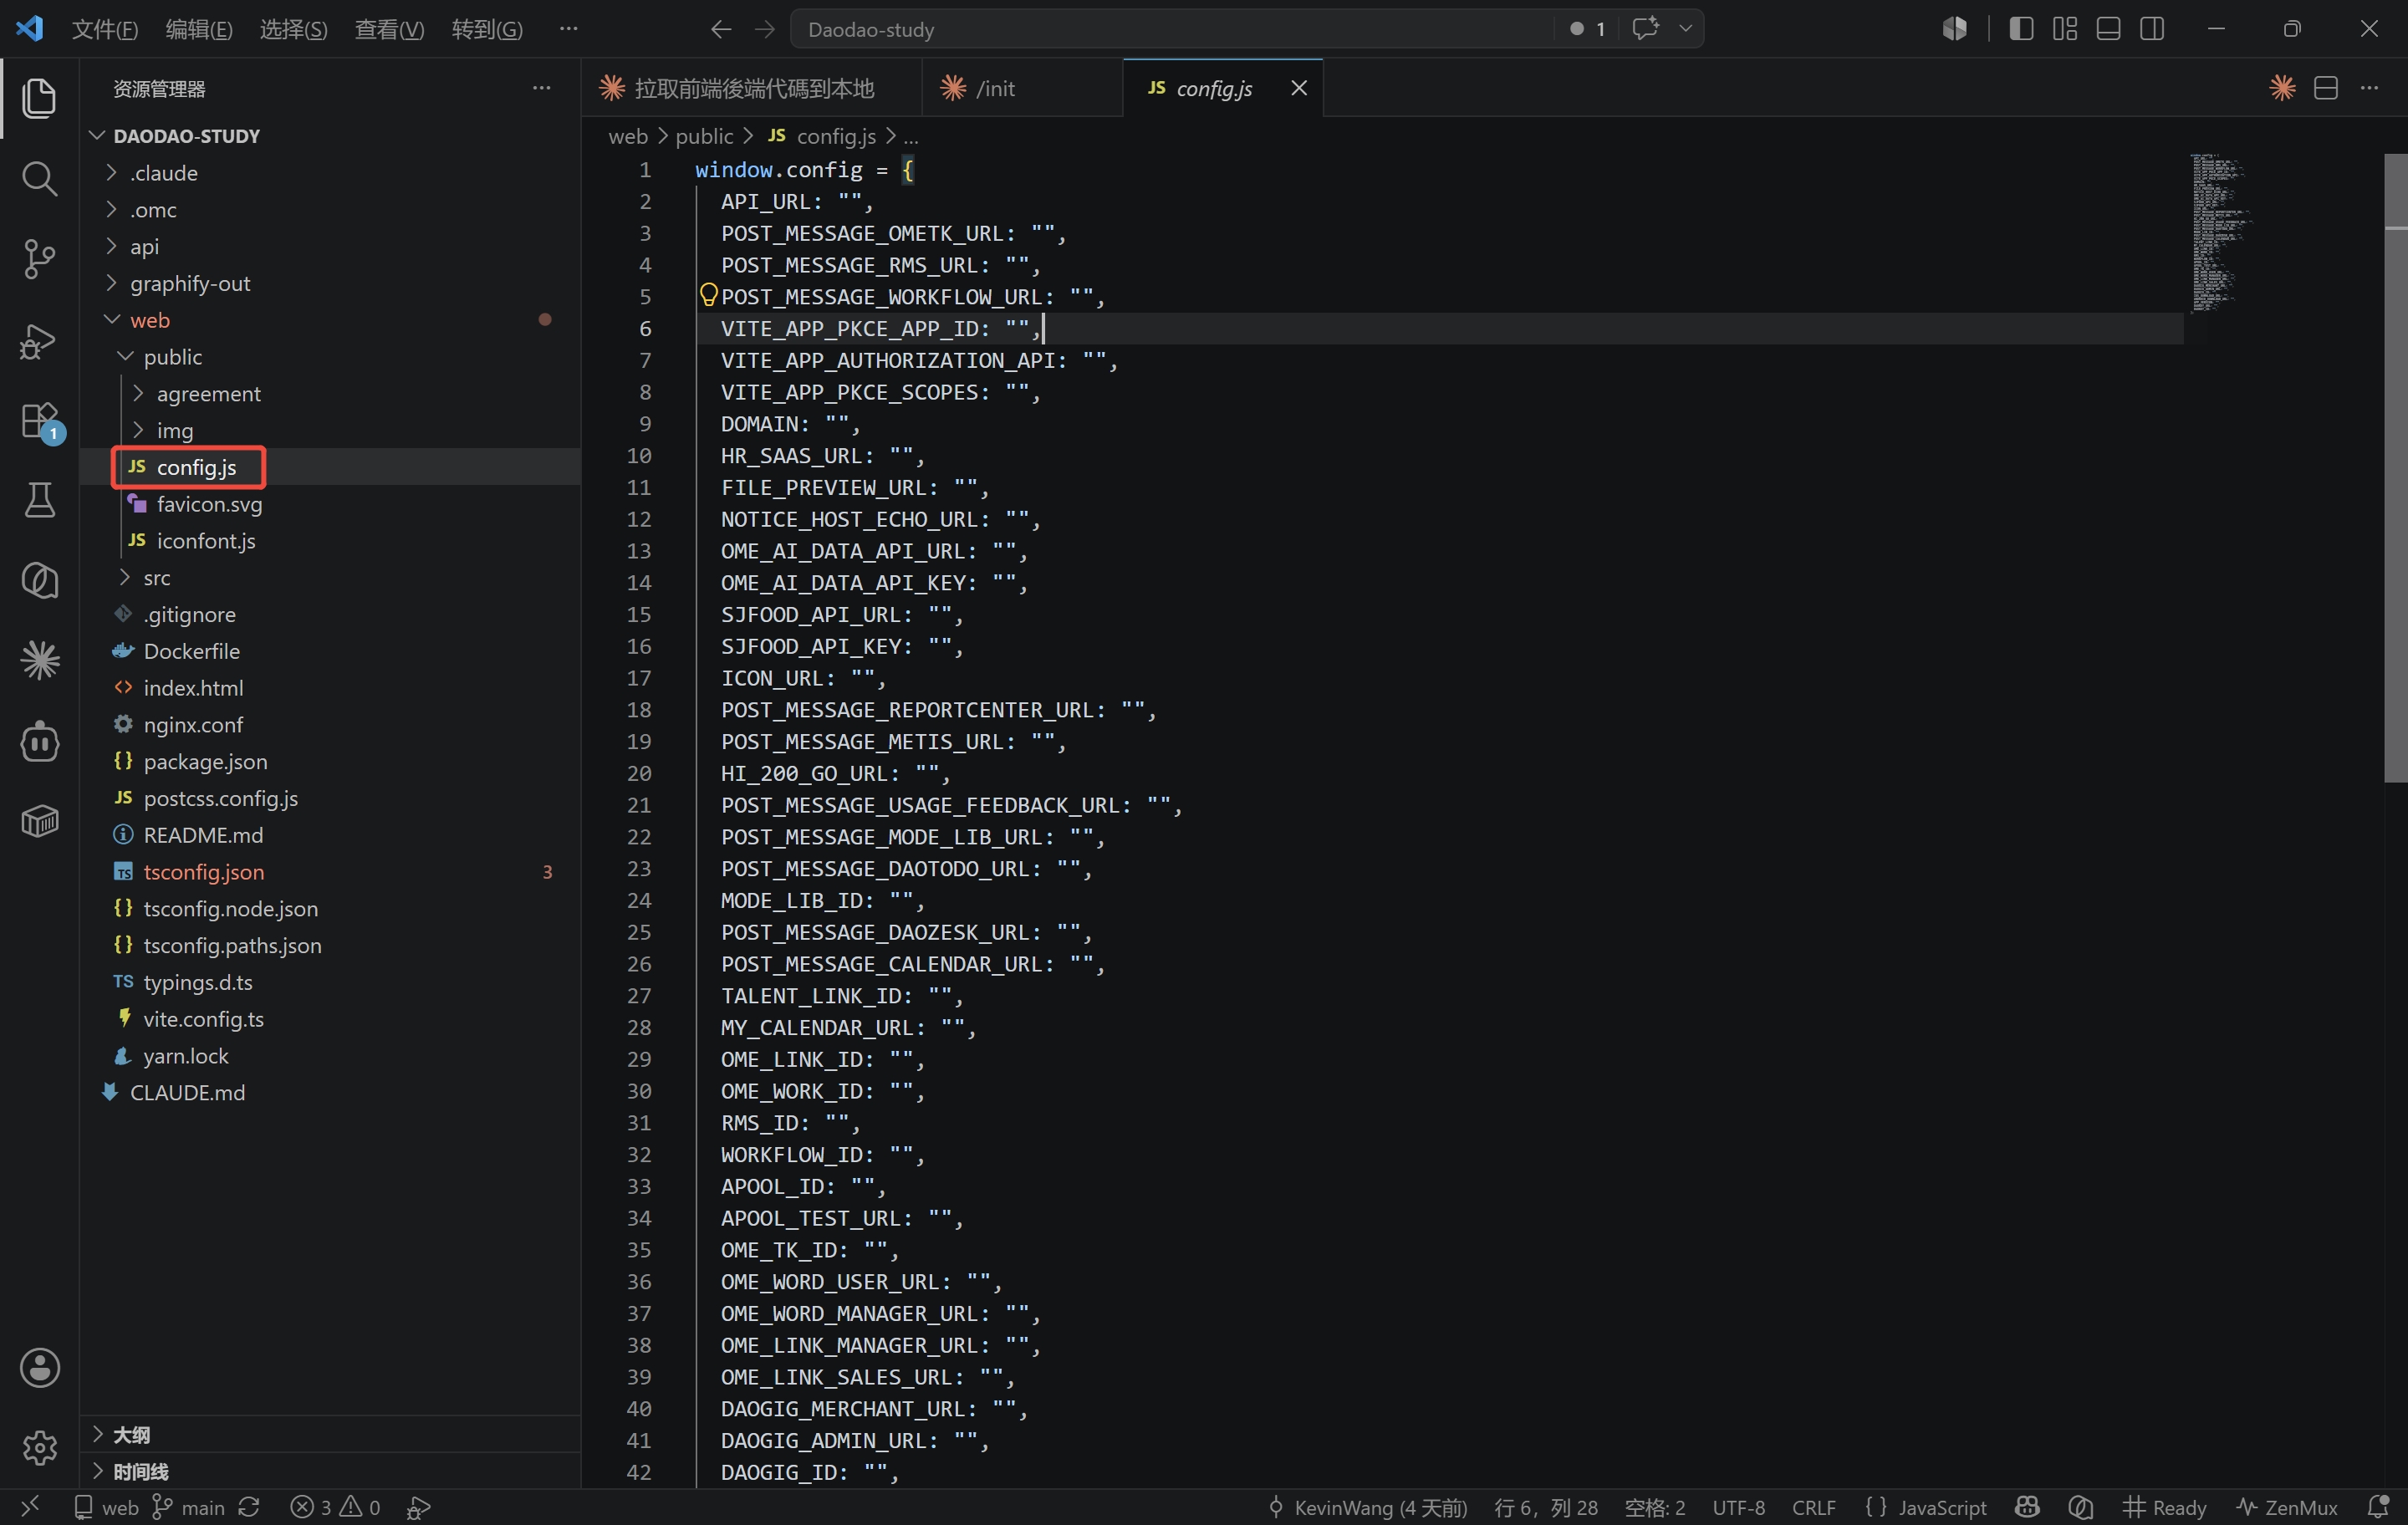Viewport: 2408px width, 1525px height.
Task: Collapse the public folder
Action: coord(330,357)
